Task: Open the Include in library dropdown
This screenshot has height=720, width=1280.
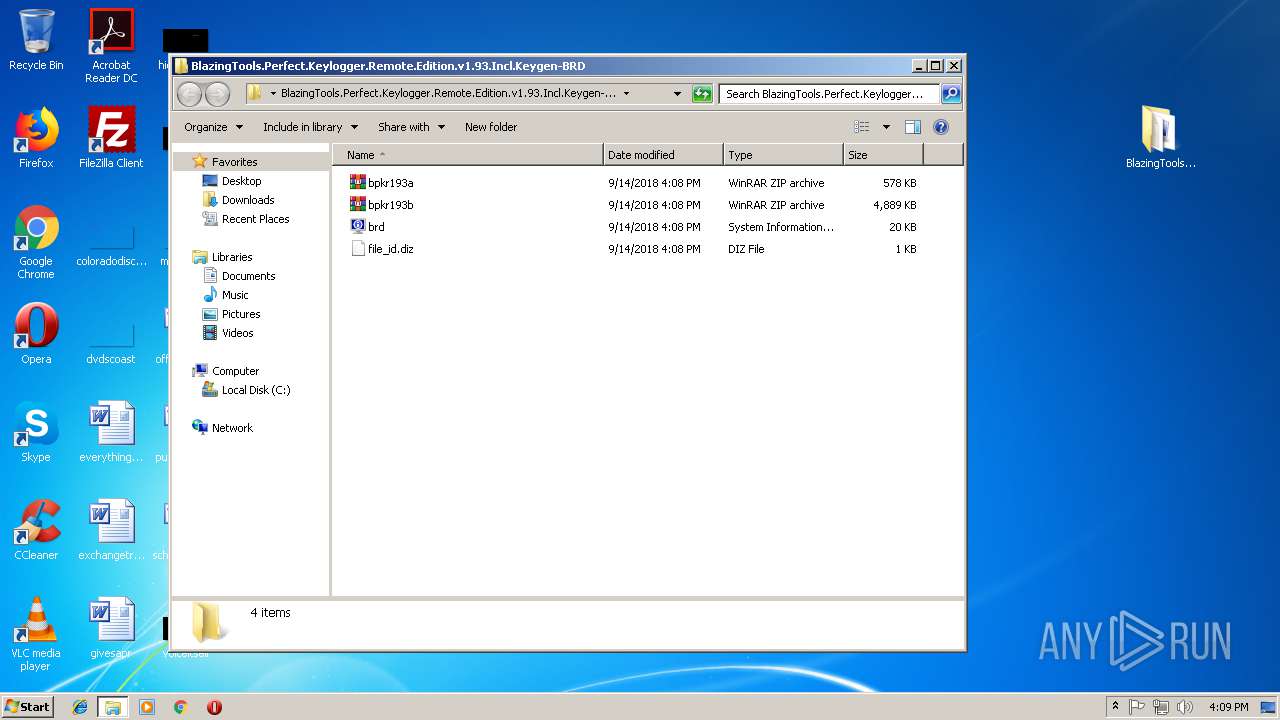Action: coord(309,127)
